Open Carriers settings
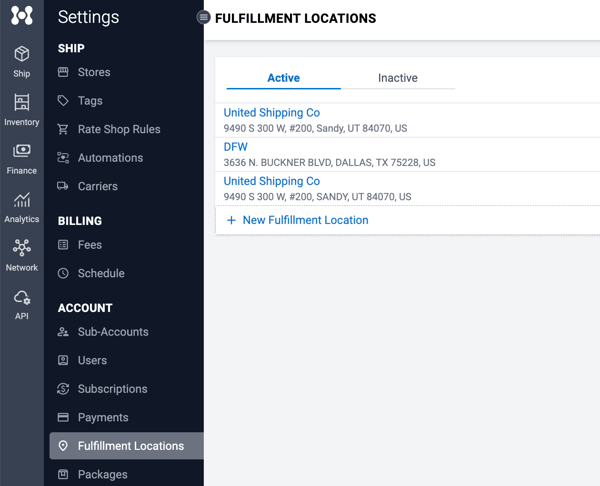This screenshot has width=600, height=486. point(97,186)
